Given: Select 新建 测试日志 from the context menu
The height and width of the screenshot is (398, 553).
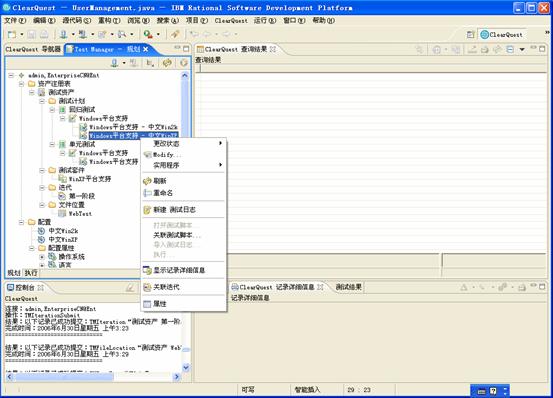Looking at the screenshot, I should click(x=183, y=210).
